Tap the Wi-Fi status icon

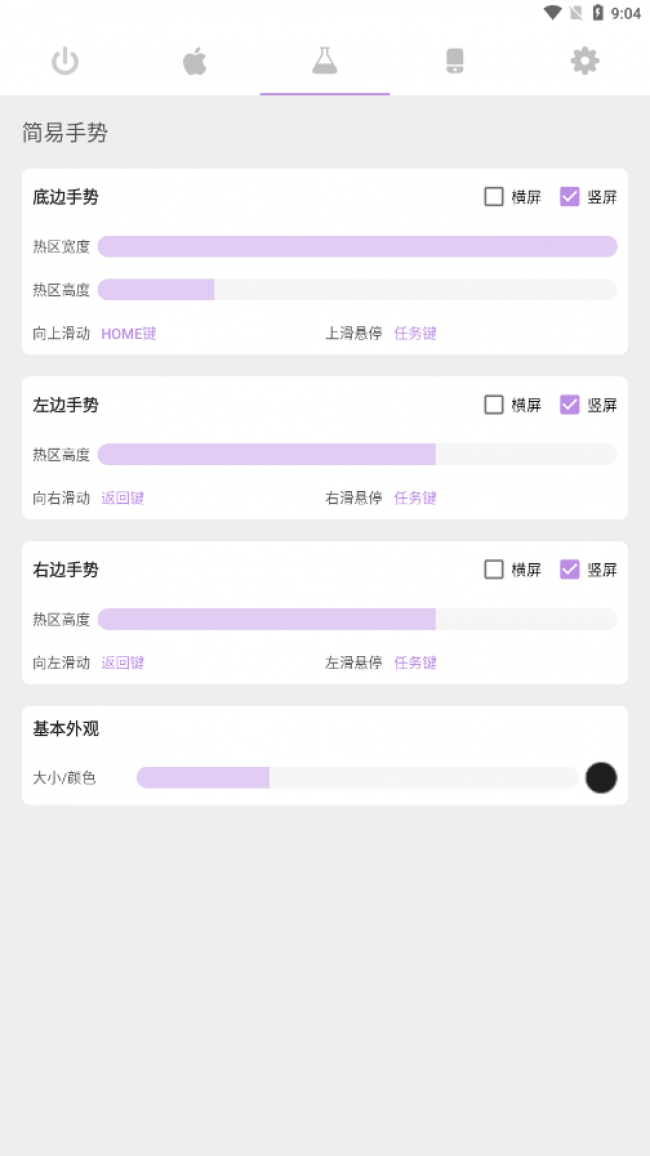click(x=552, y=13)
